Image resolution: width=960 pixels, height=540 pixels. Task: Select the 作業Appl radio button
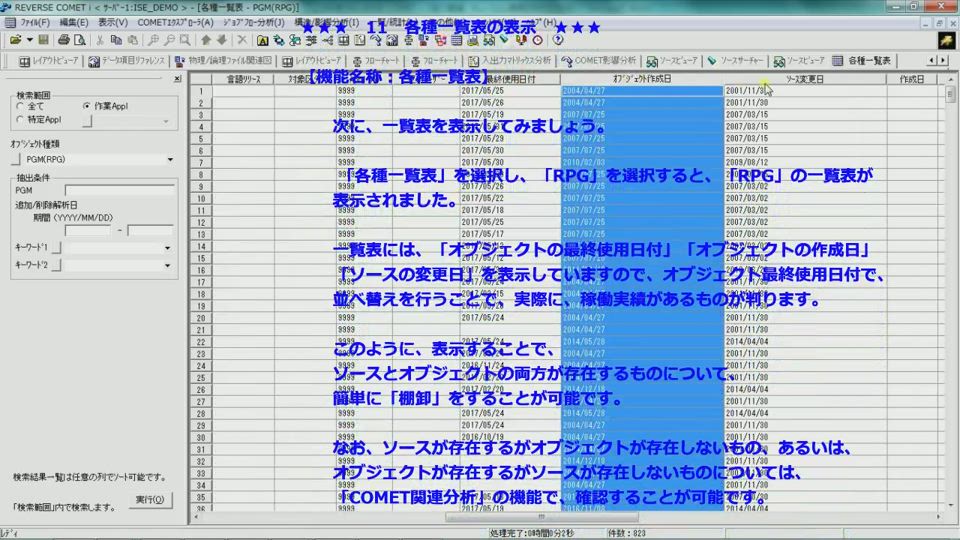(87, 106)
